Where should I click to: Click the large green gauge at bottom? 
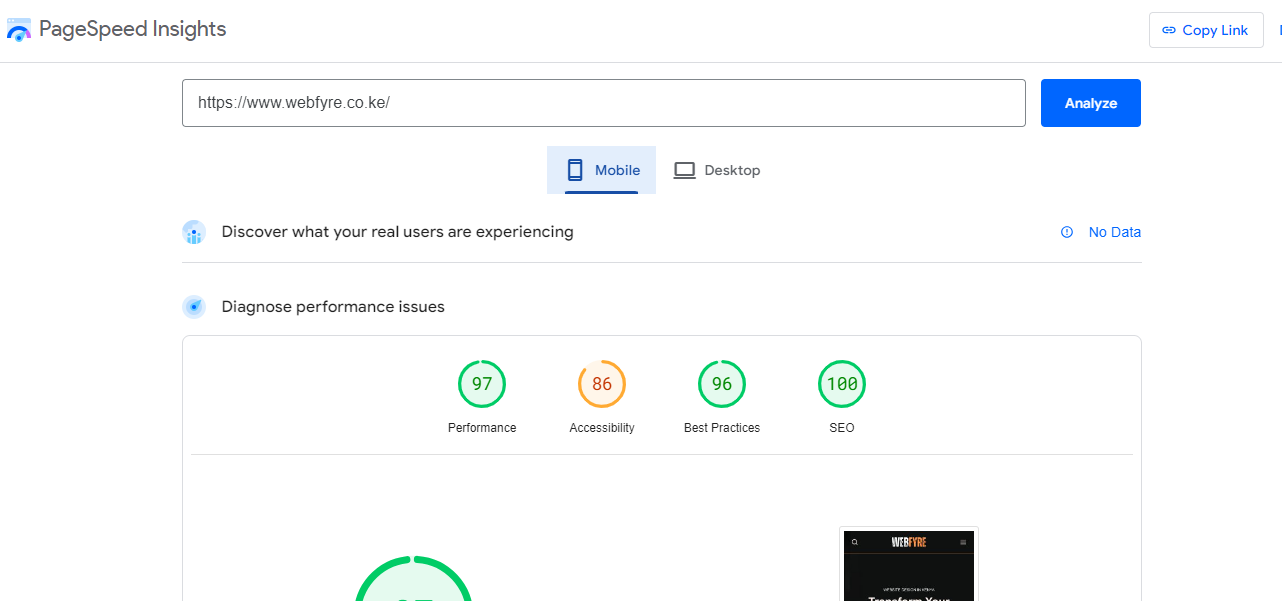click(x=413, y=588)
